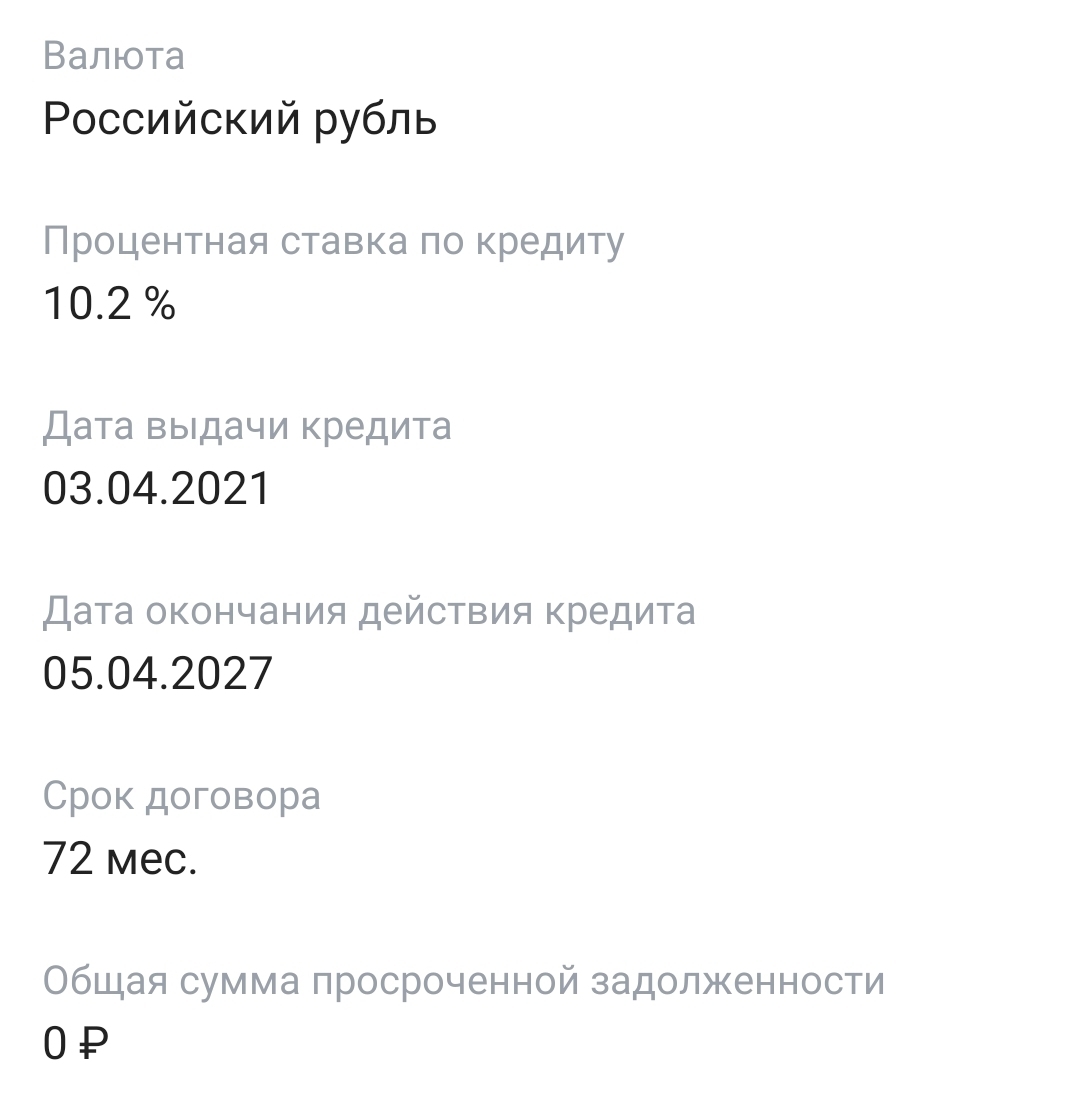Image resolution: width=1080 pixels, height=1104 pixels.
Task: Click the number 72 in contract term
Action: tap(68, 859)
